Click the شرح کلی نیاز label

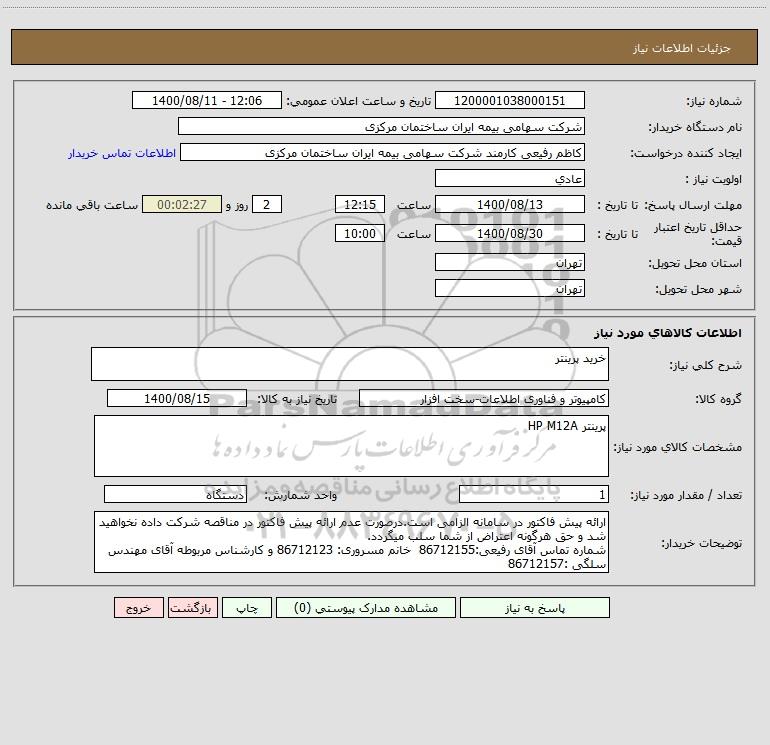(x=706, y=365)
